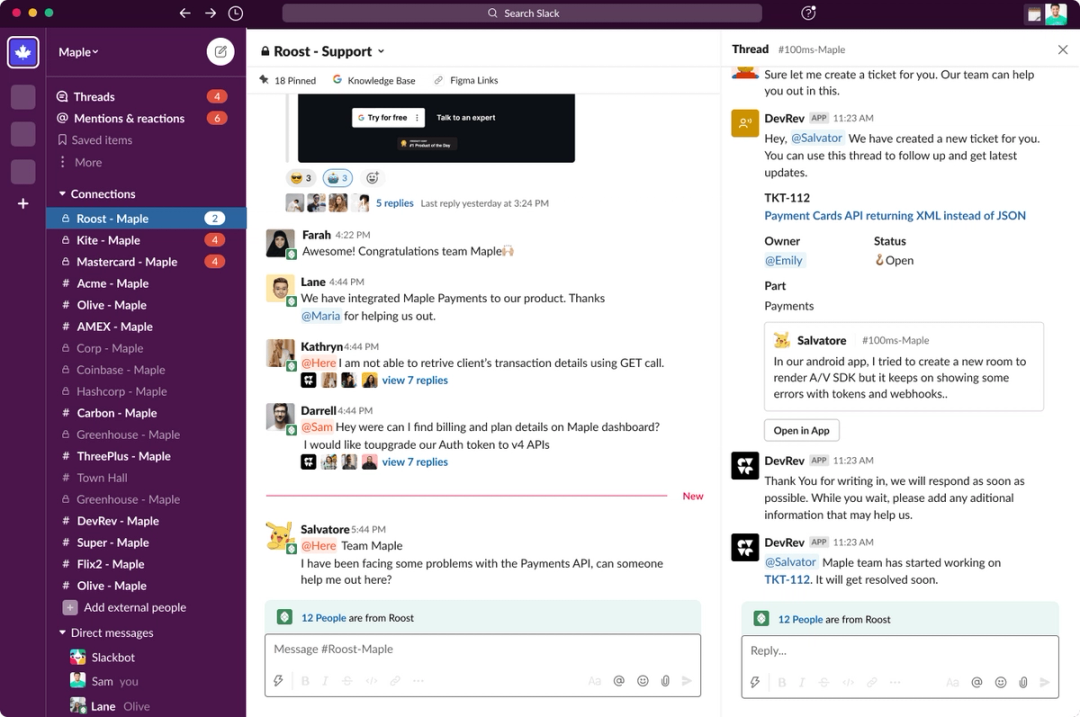
Task: Click the Open in App button
Action: coord(801,430)
